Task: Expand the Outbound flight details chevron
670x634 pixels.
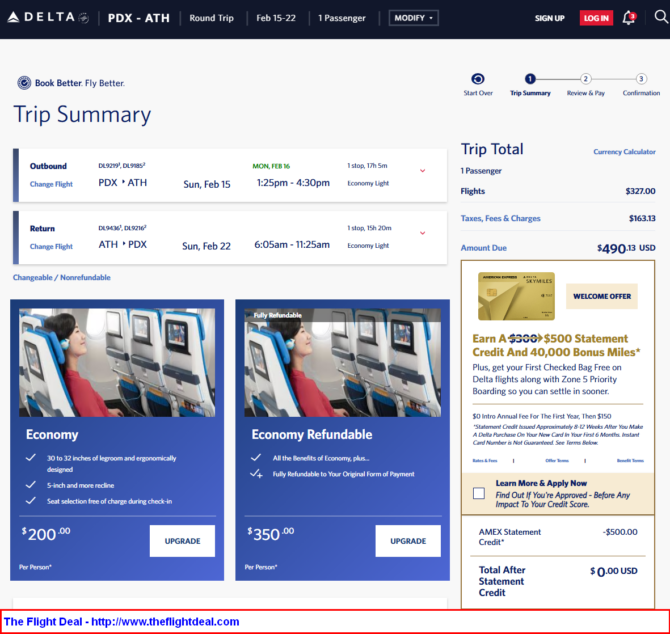Action: pos(422,171)
